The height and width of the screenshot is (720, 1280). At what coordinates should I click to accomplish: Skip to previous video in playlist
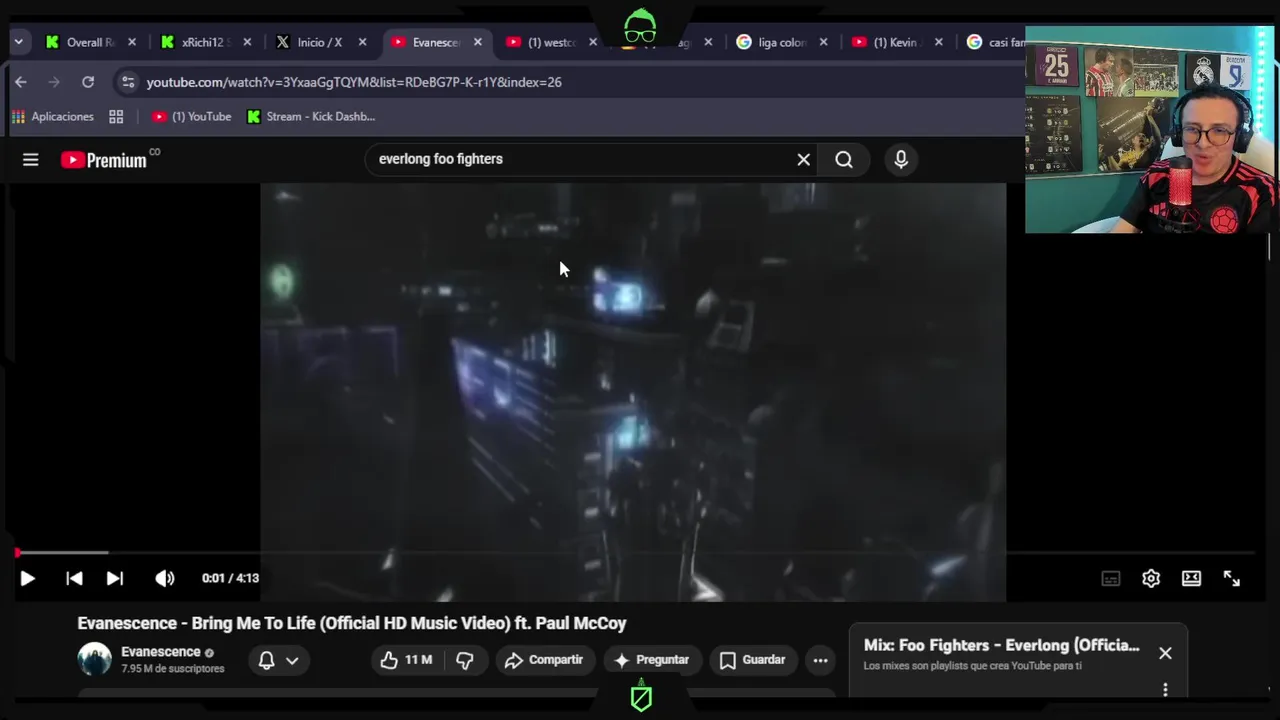point(74,578)
